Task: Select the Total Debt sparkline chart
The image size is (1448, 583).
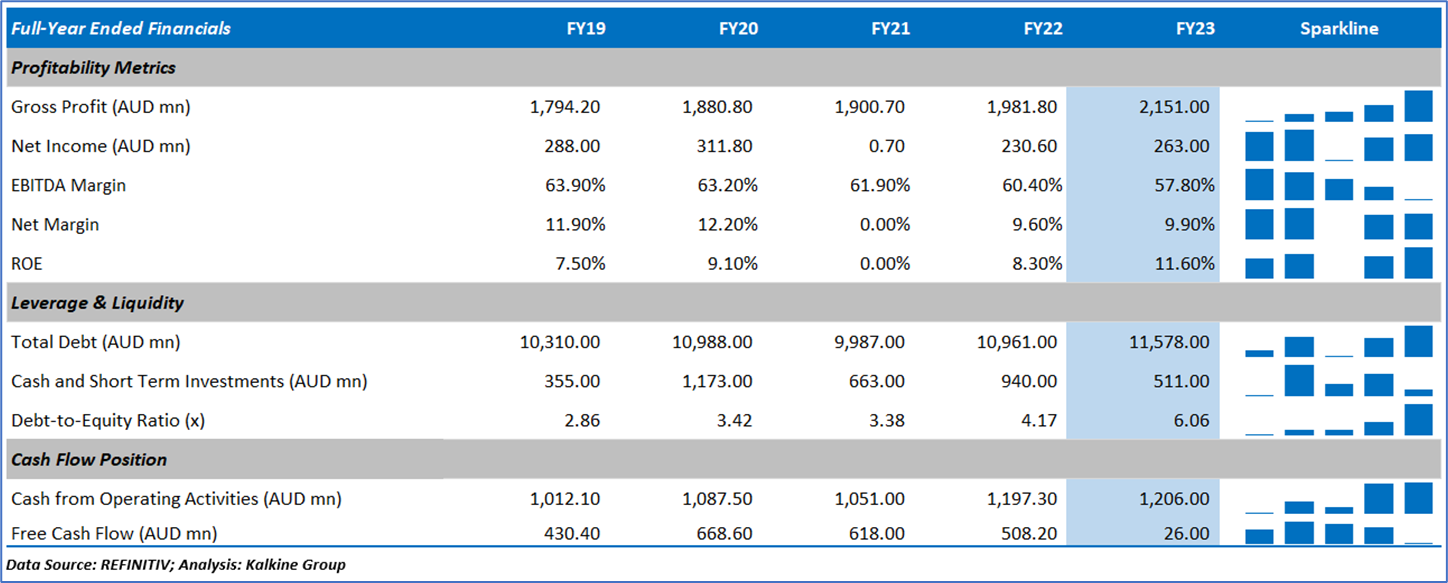Action: click(x=1338, y=342)
